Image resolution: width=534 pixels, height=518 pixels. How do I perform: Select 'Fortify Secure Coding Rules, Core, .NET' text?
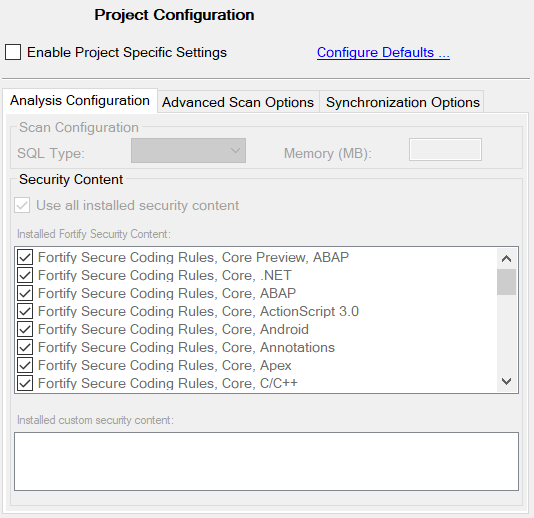point(165,276)
